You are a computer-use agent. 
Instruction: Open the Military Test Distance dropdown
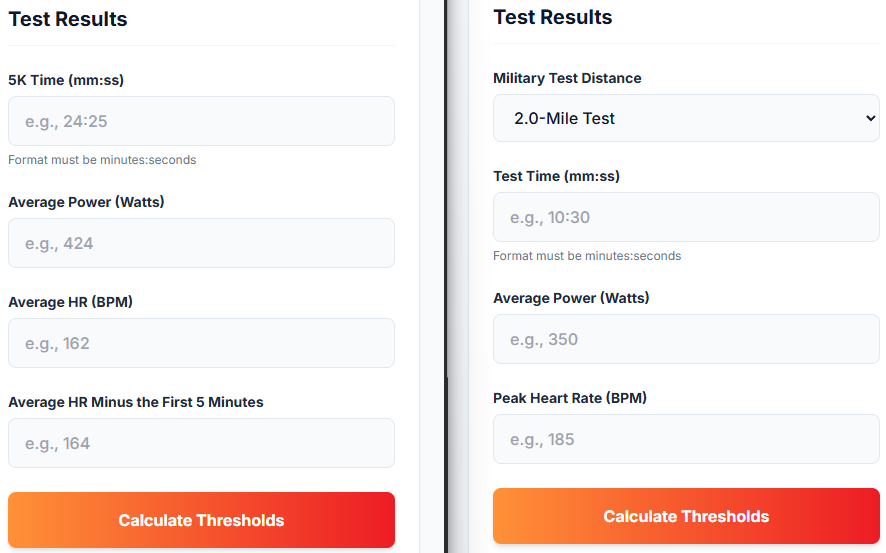pyautogui.click(x=686, y=118)
